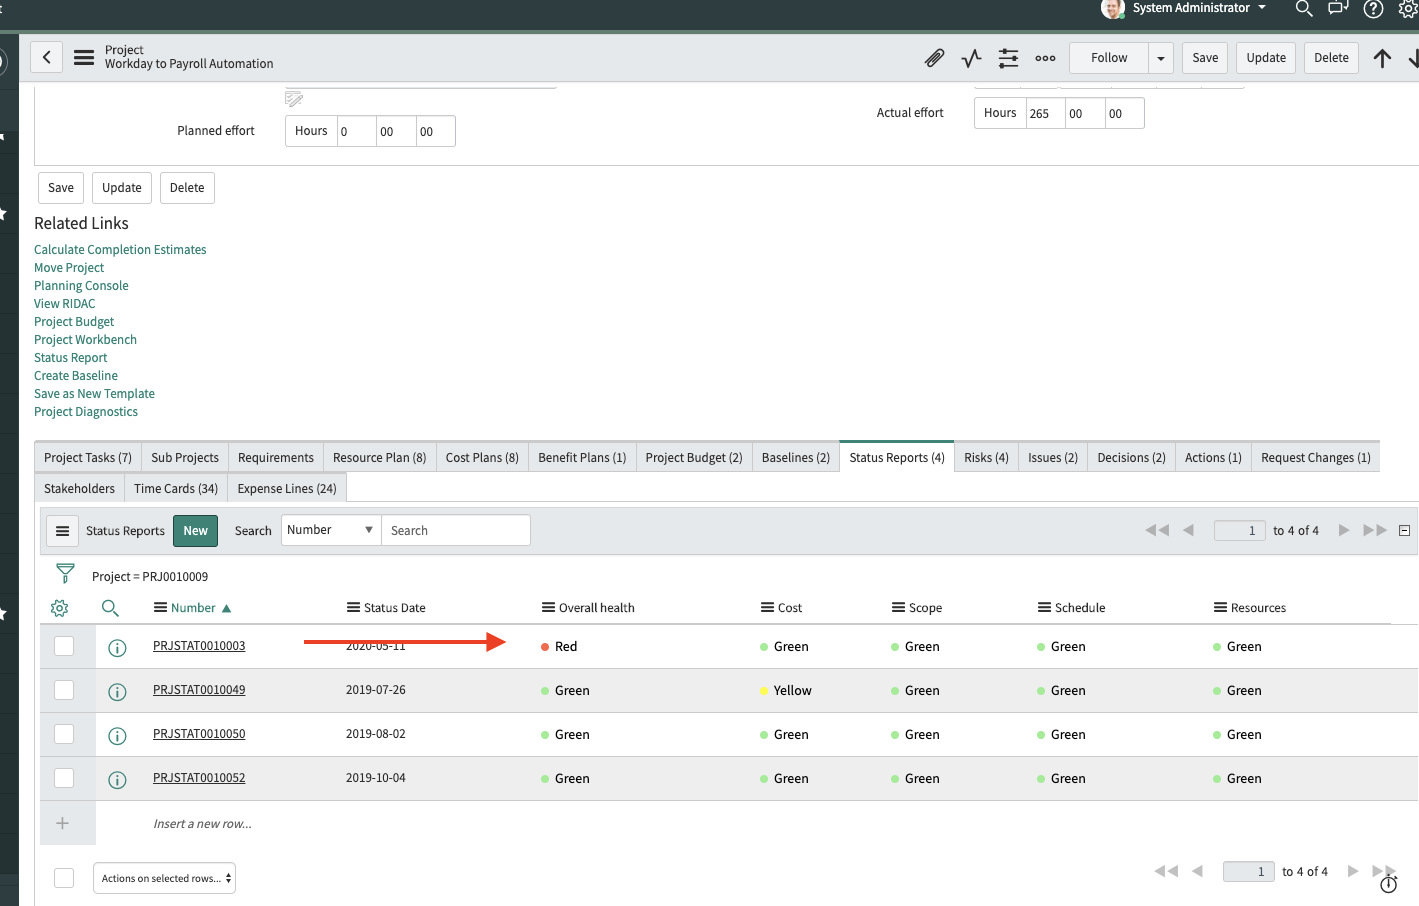
Task: Show the activity stream pulse icon
Action: tap(971, 58)
